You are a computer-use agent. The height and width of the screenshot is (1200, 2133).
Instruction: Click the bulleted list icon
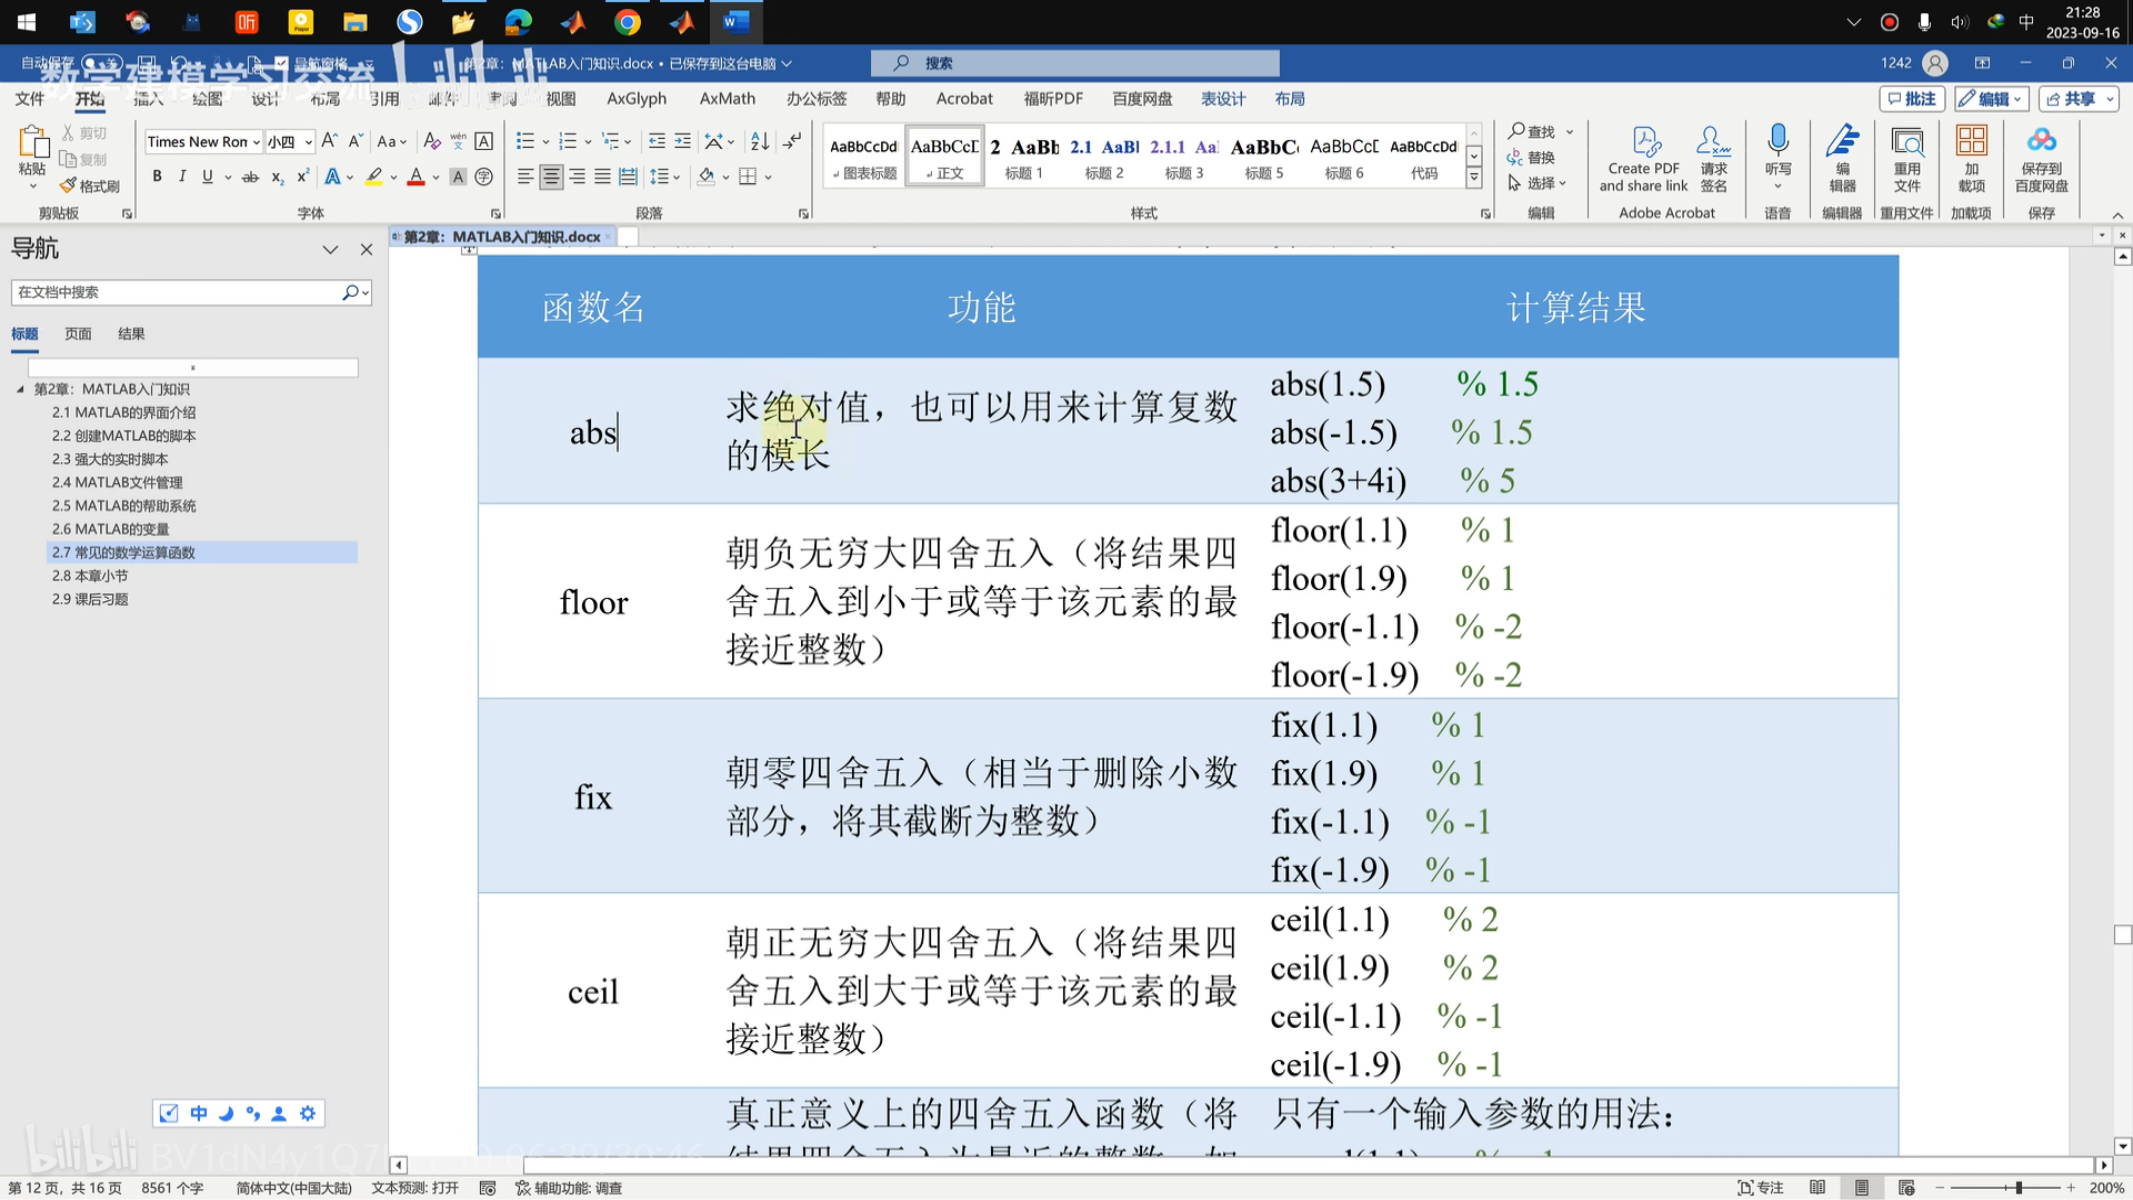524,141
